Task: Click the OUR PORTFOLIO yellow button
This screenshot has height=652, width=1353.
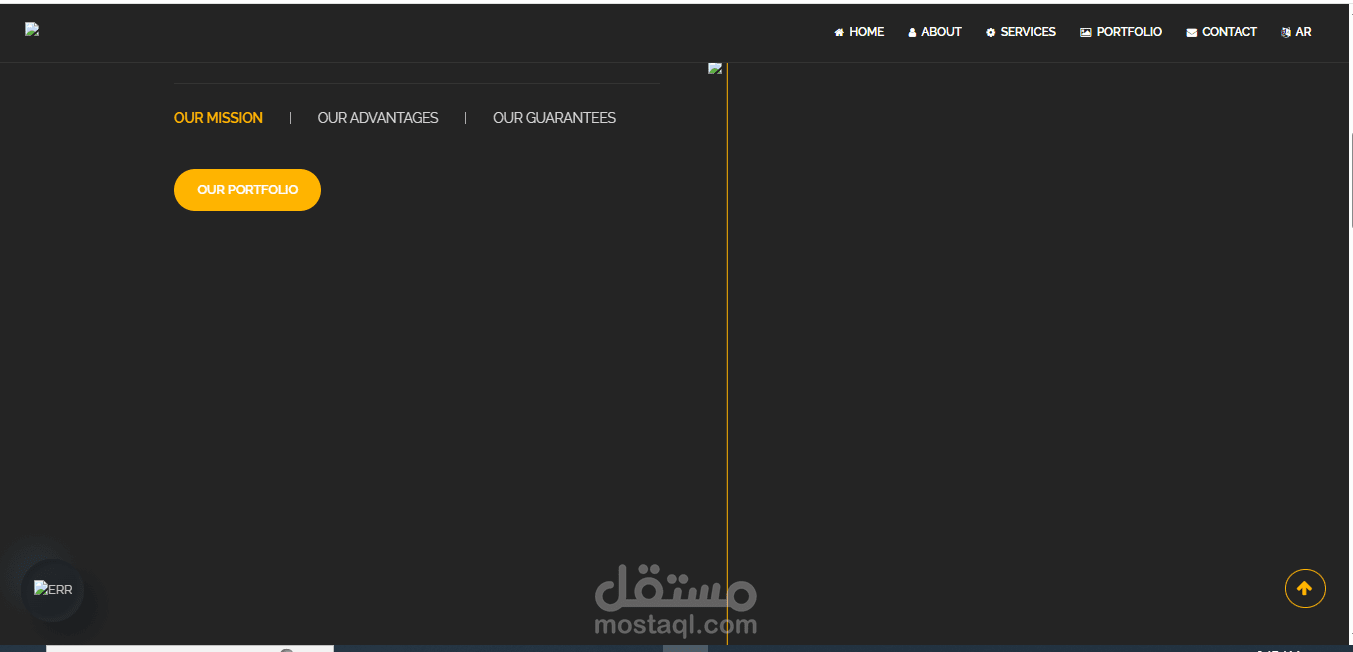Action: [x=247, y=190]
